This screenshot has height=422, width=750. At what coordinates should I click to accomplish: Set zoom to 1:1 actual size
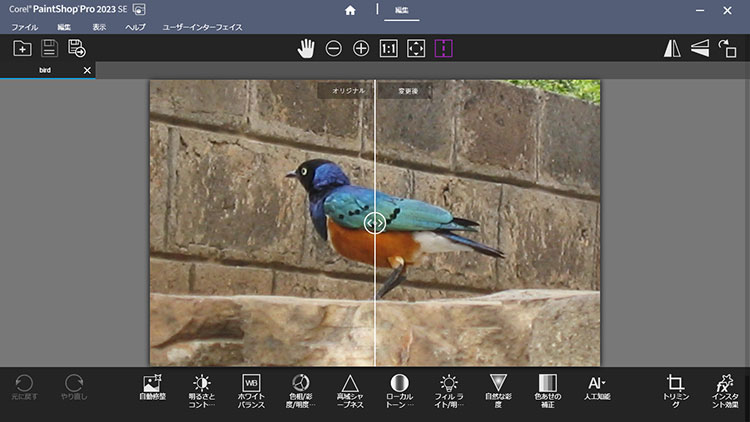coord(389,48)
